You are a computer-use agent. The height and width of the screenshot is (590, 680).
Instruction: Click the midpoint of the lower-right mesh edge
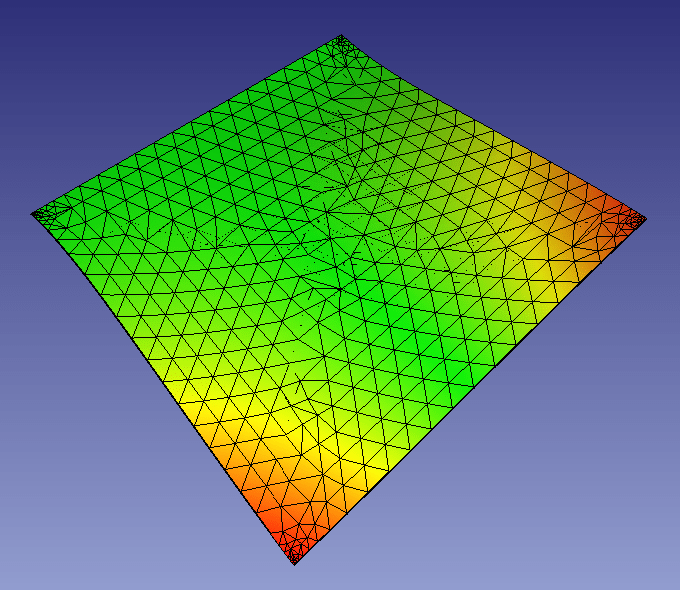pos(472,390)
